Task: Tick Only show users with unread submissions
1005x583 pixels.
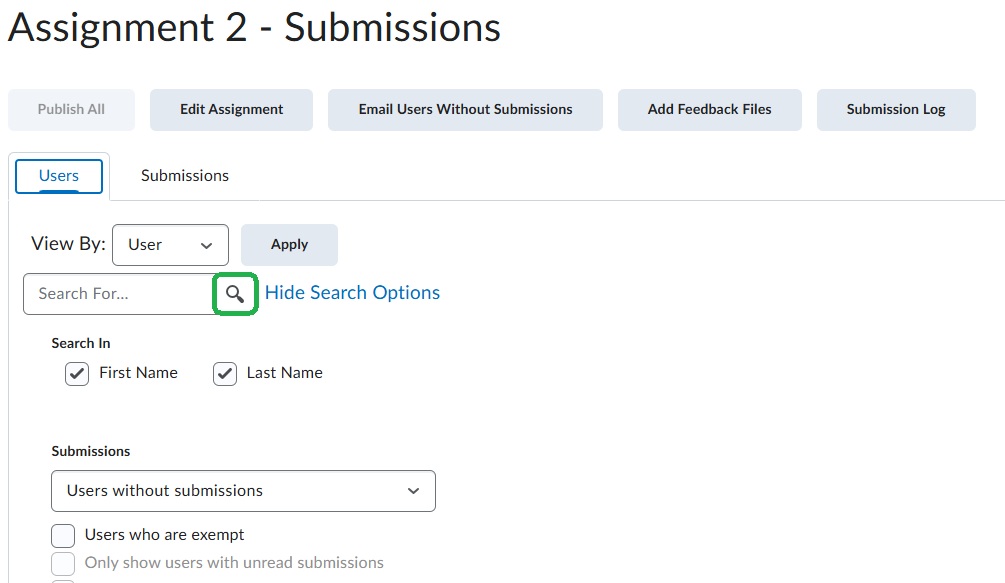Action: click(63, 563)
